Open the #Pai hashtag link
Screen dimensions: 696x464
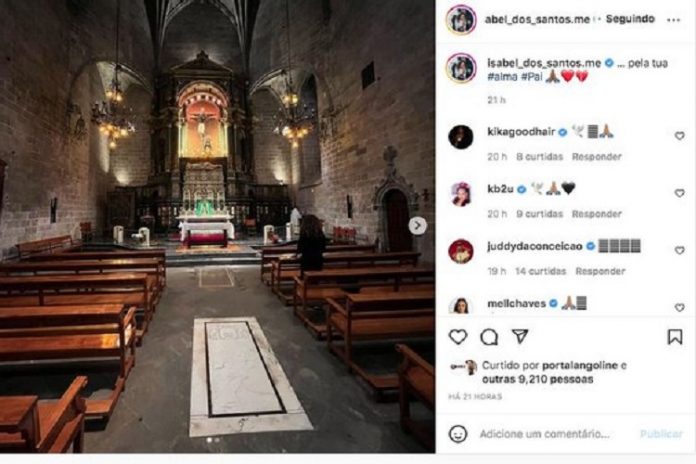click(x=531, y=76)
